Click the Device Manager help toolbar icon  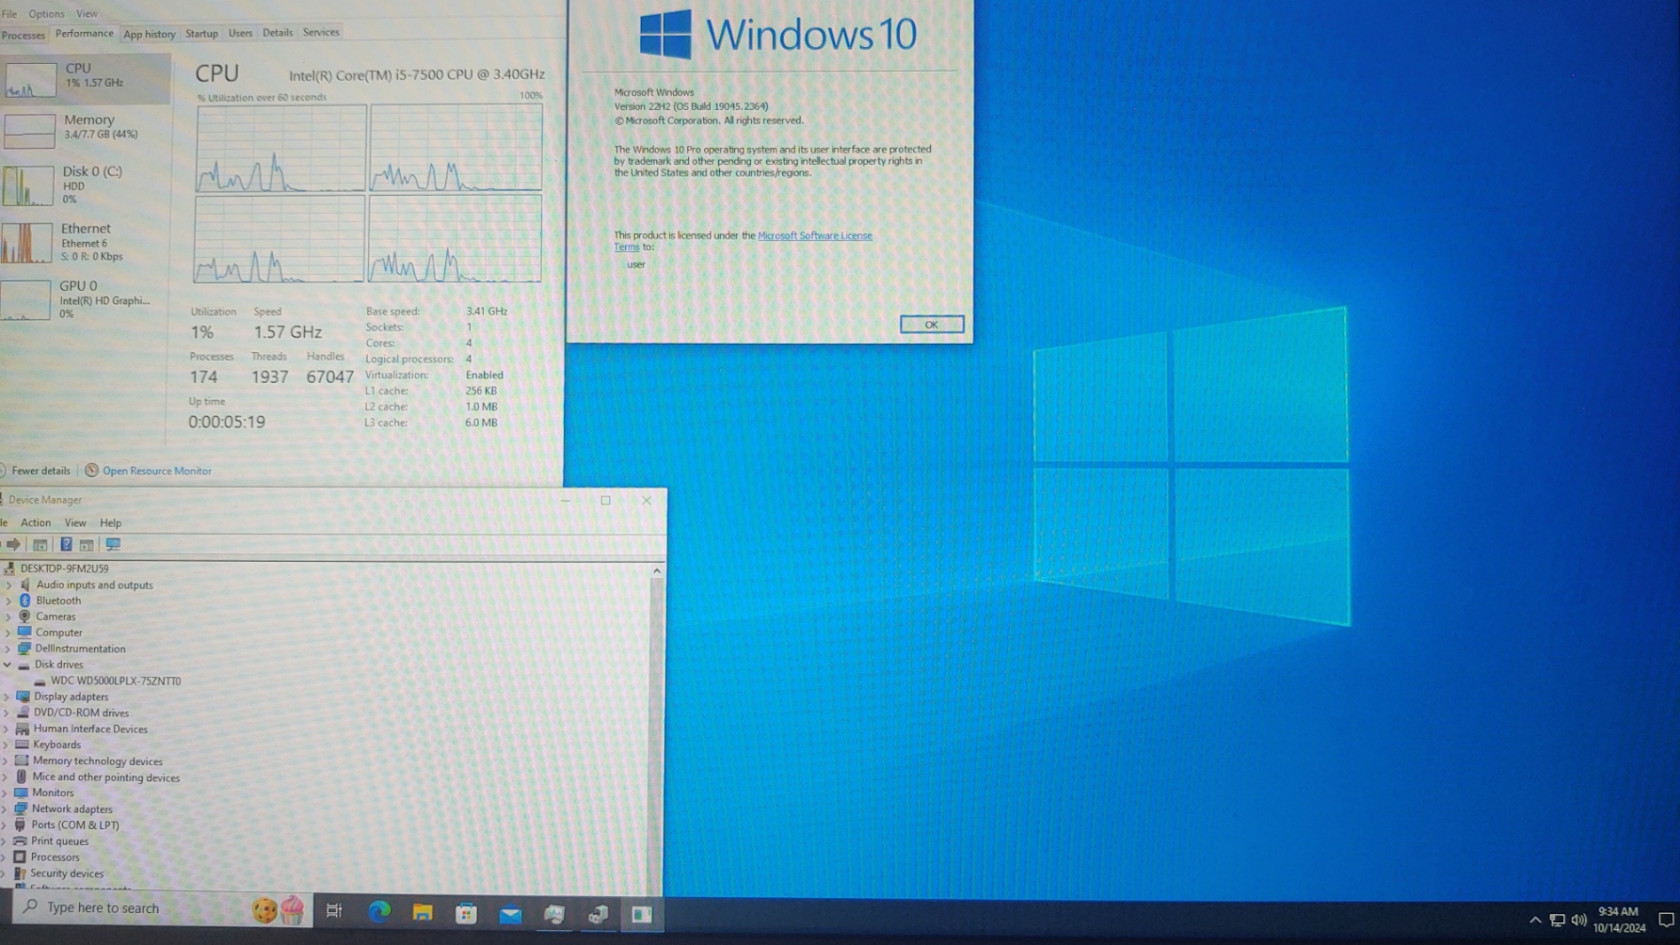(66, 545)
